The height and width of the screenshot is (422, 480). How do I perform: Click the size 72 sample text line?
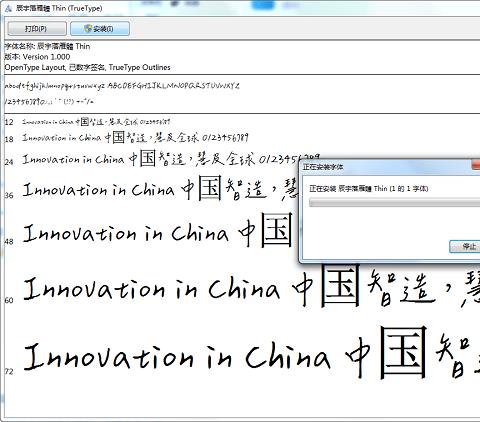[252, 353]
